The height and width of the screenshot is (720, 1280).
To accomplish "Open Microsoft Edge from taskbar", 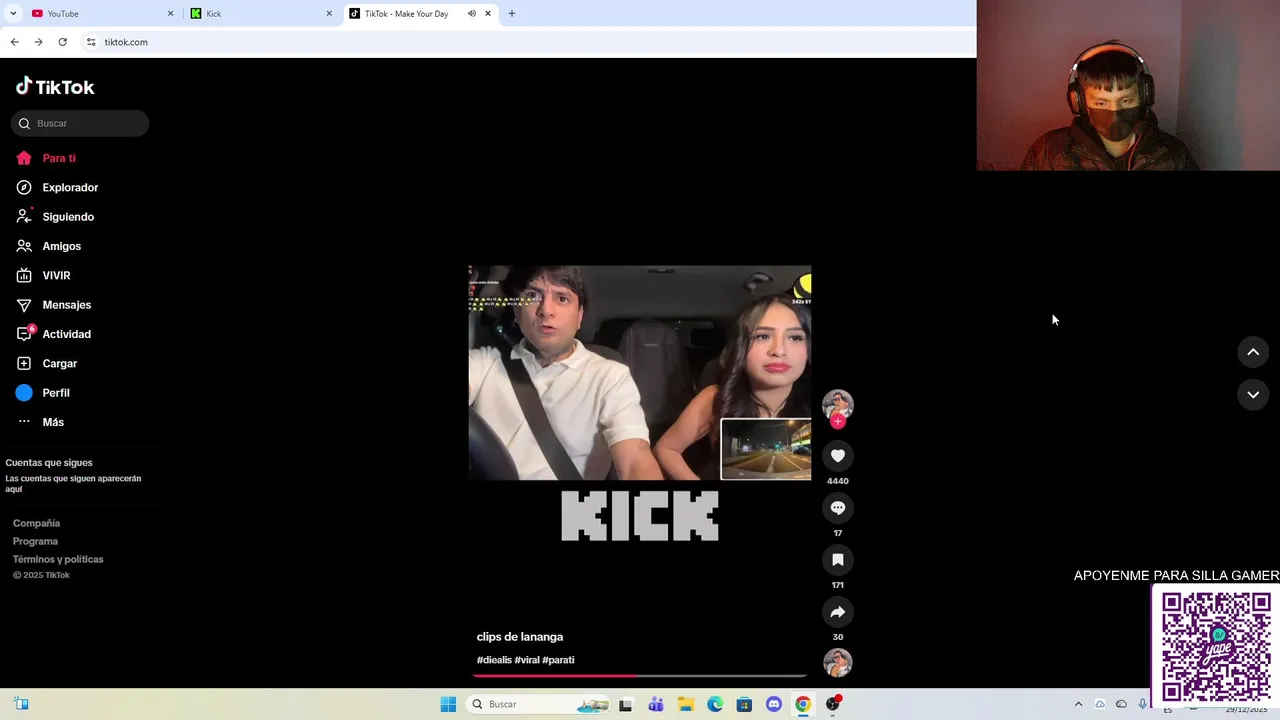I will 715,704.
